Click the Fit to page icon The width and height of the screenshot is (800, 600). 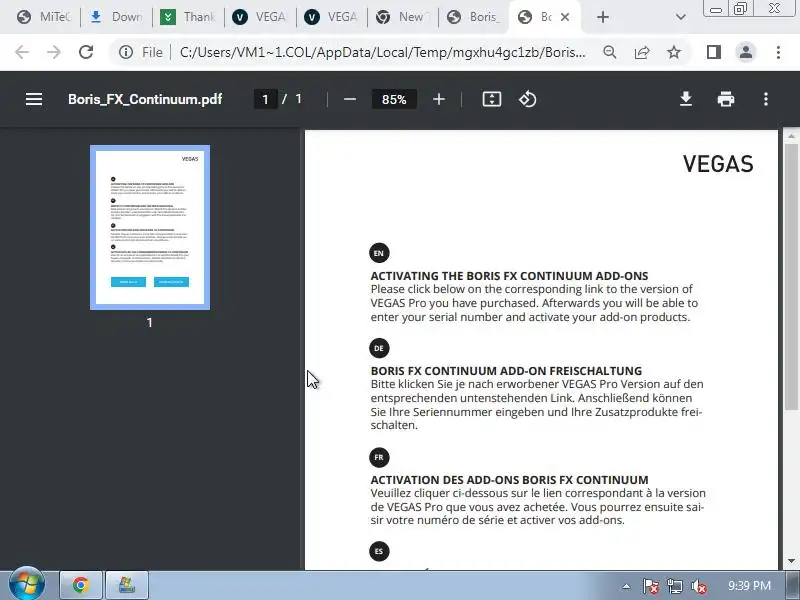coord(492,99)
